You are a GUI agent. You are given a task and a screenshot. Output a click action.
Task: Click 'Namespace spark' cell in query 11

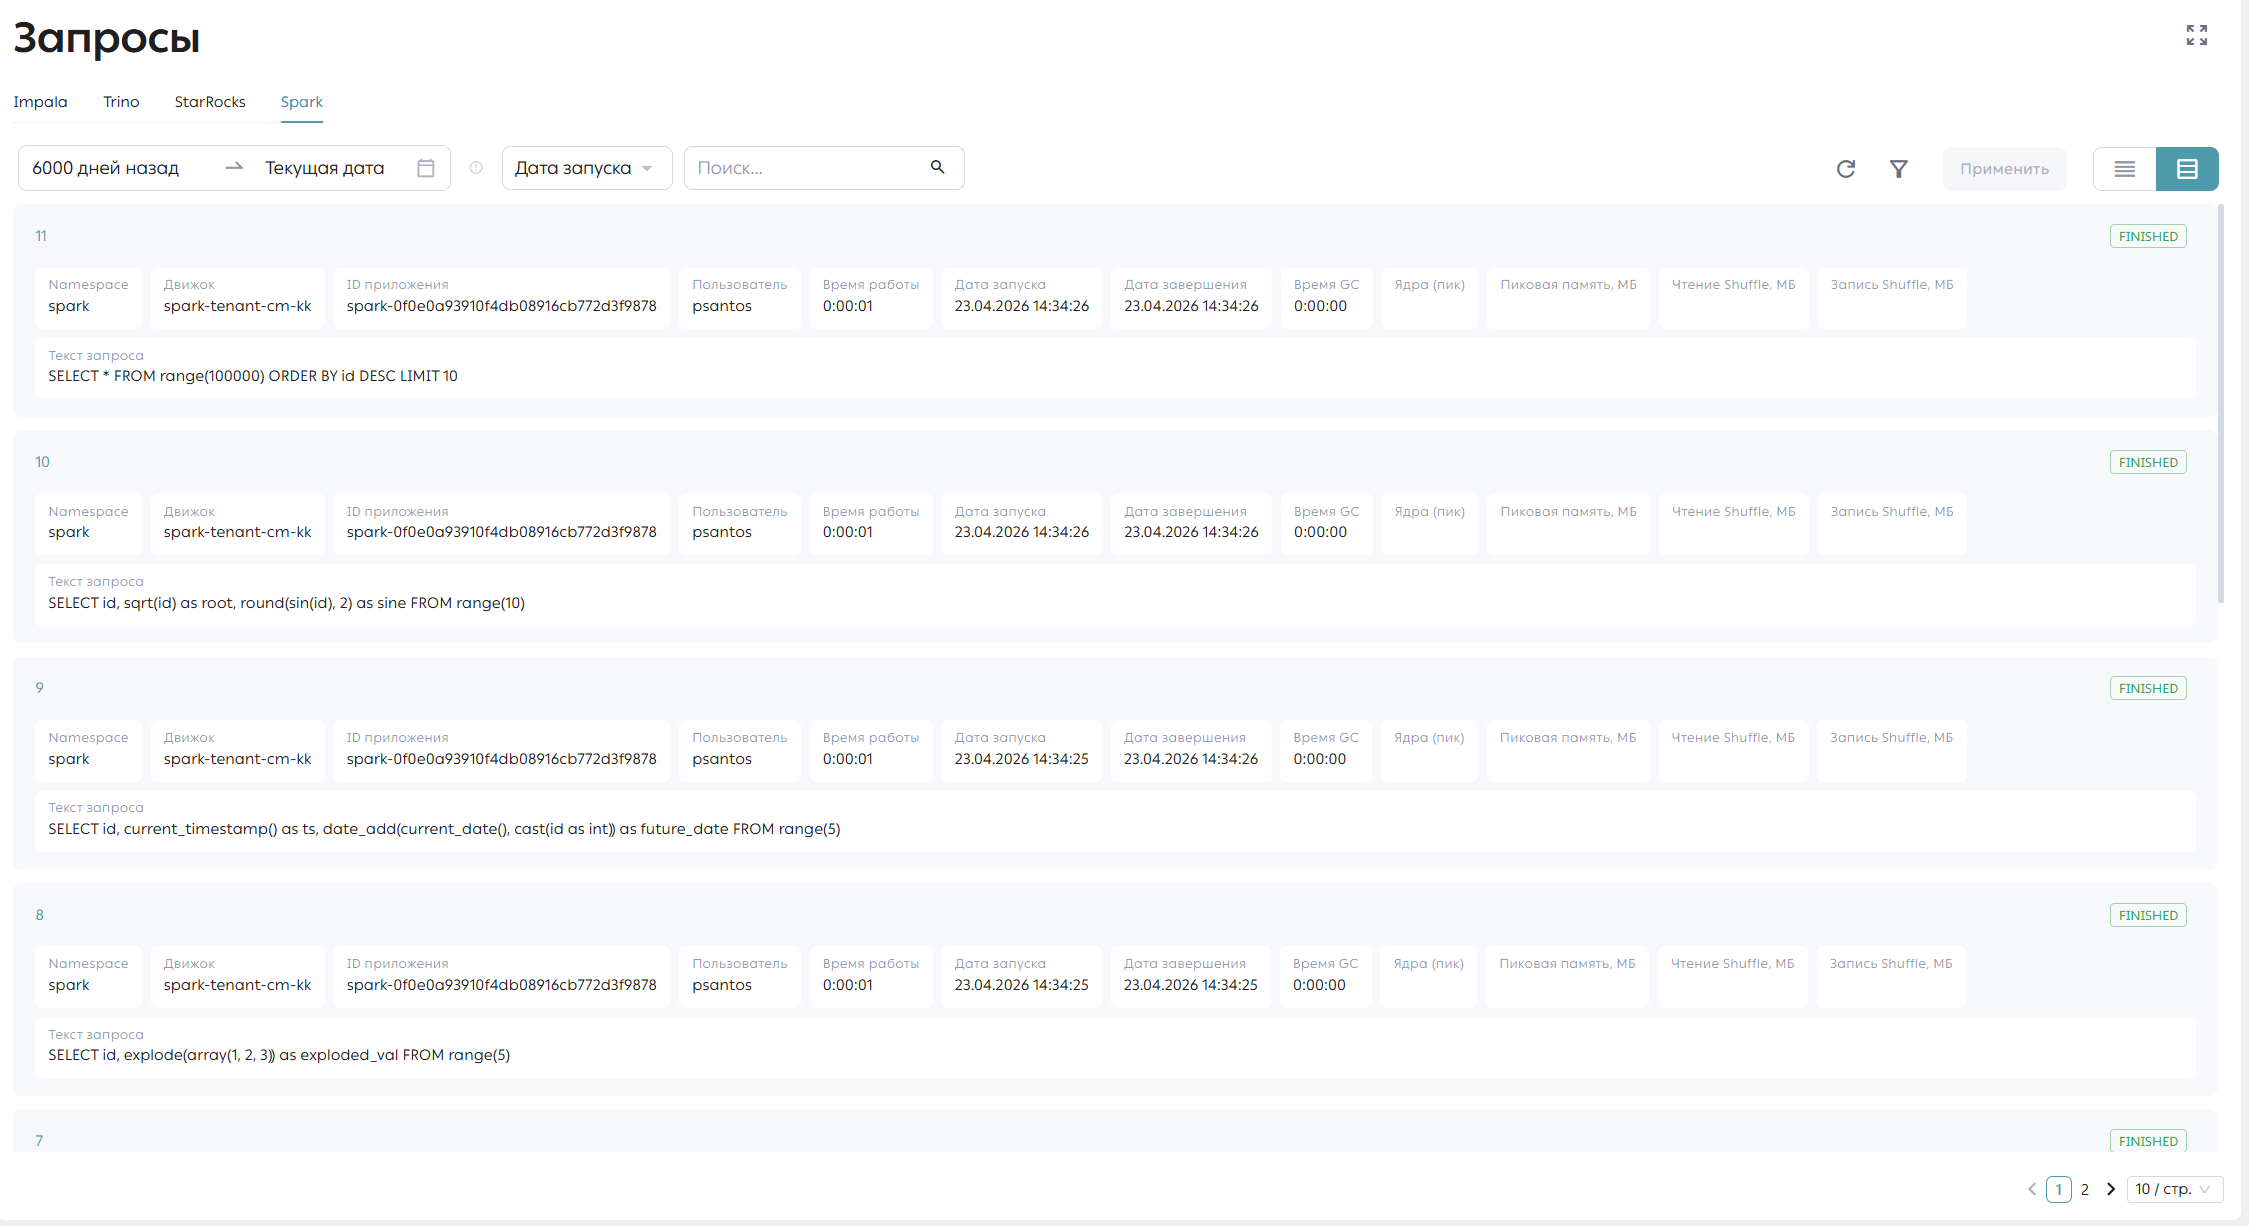tap(88, 296)
